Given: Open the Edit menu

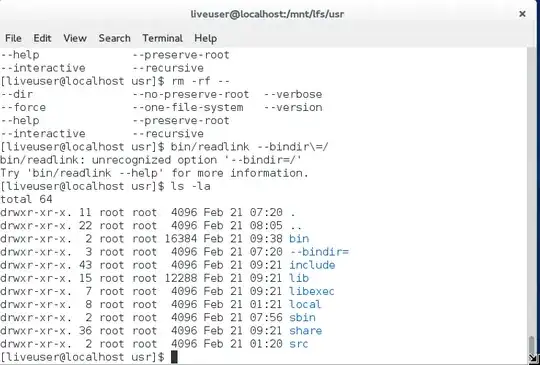Looking at the screenshot, I should click(x=42, y=38).
